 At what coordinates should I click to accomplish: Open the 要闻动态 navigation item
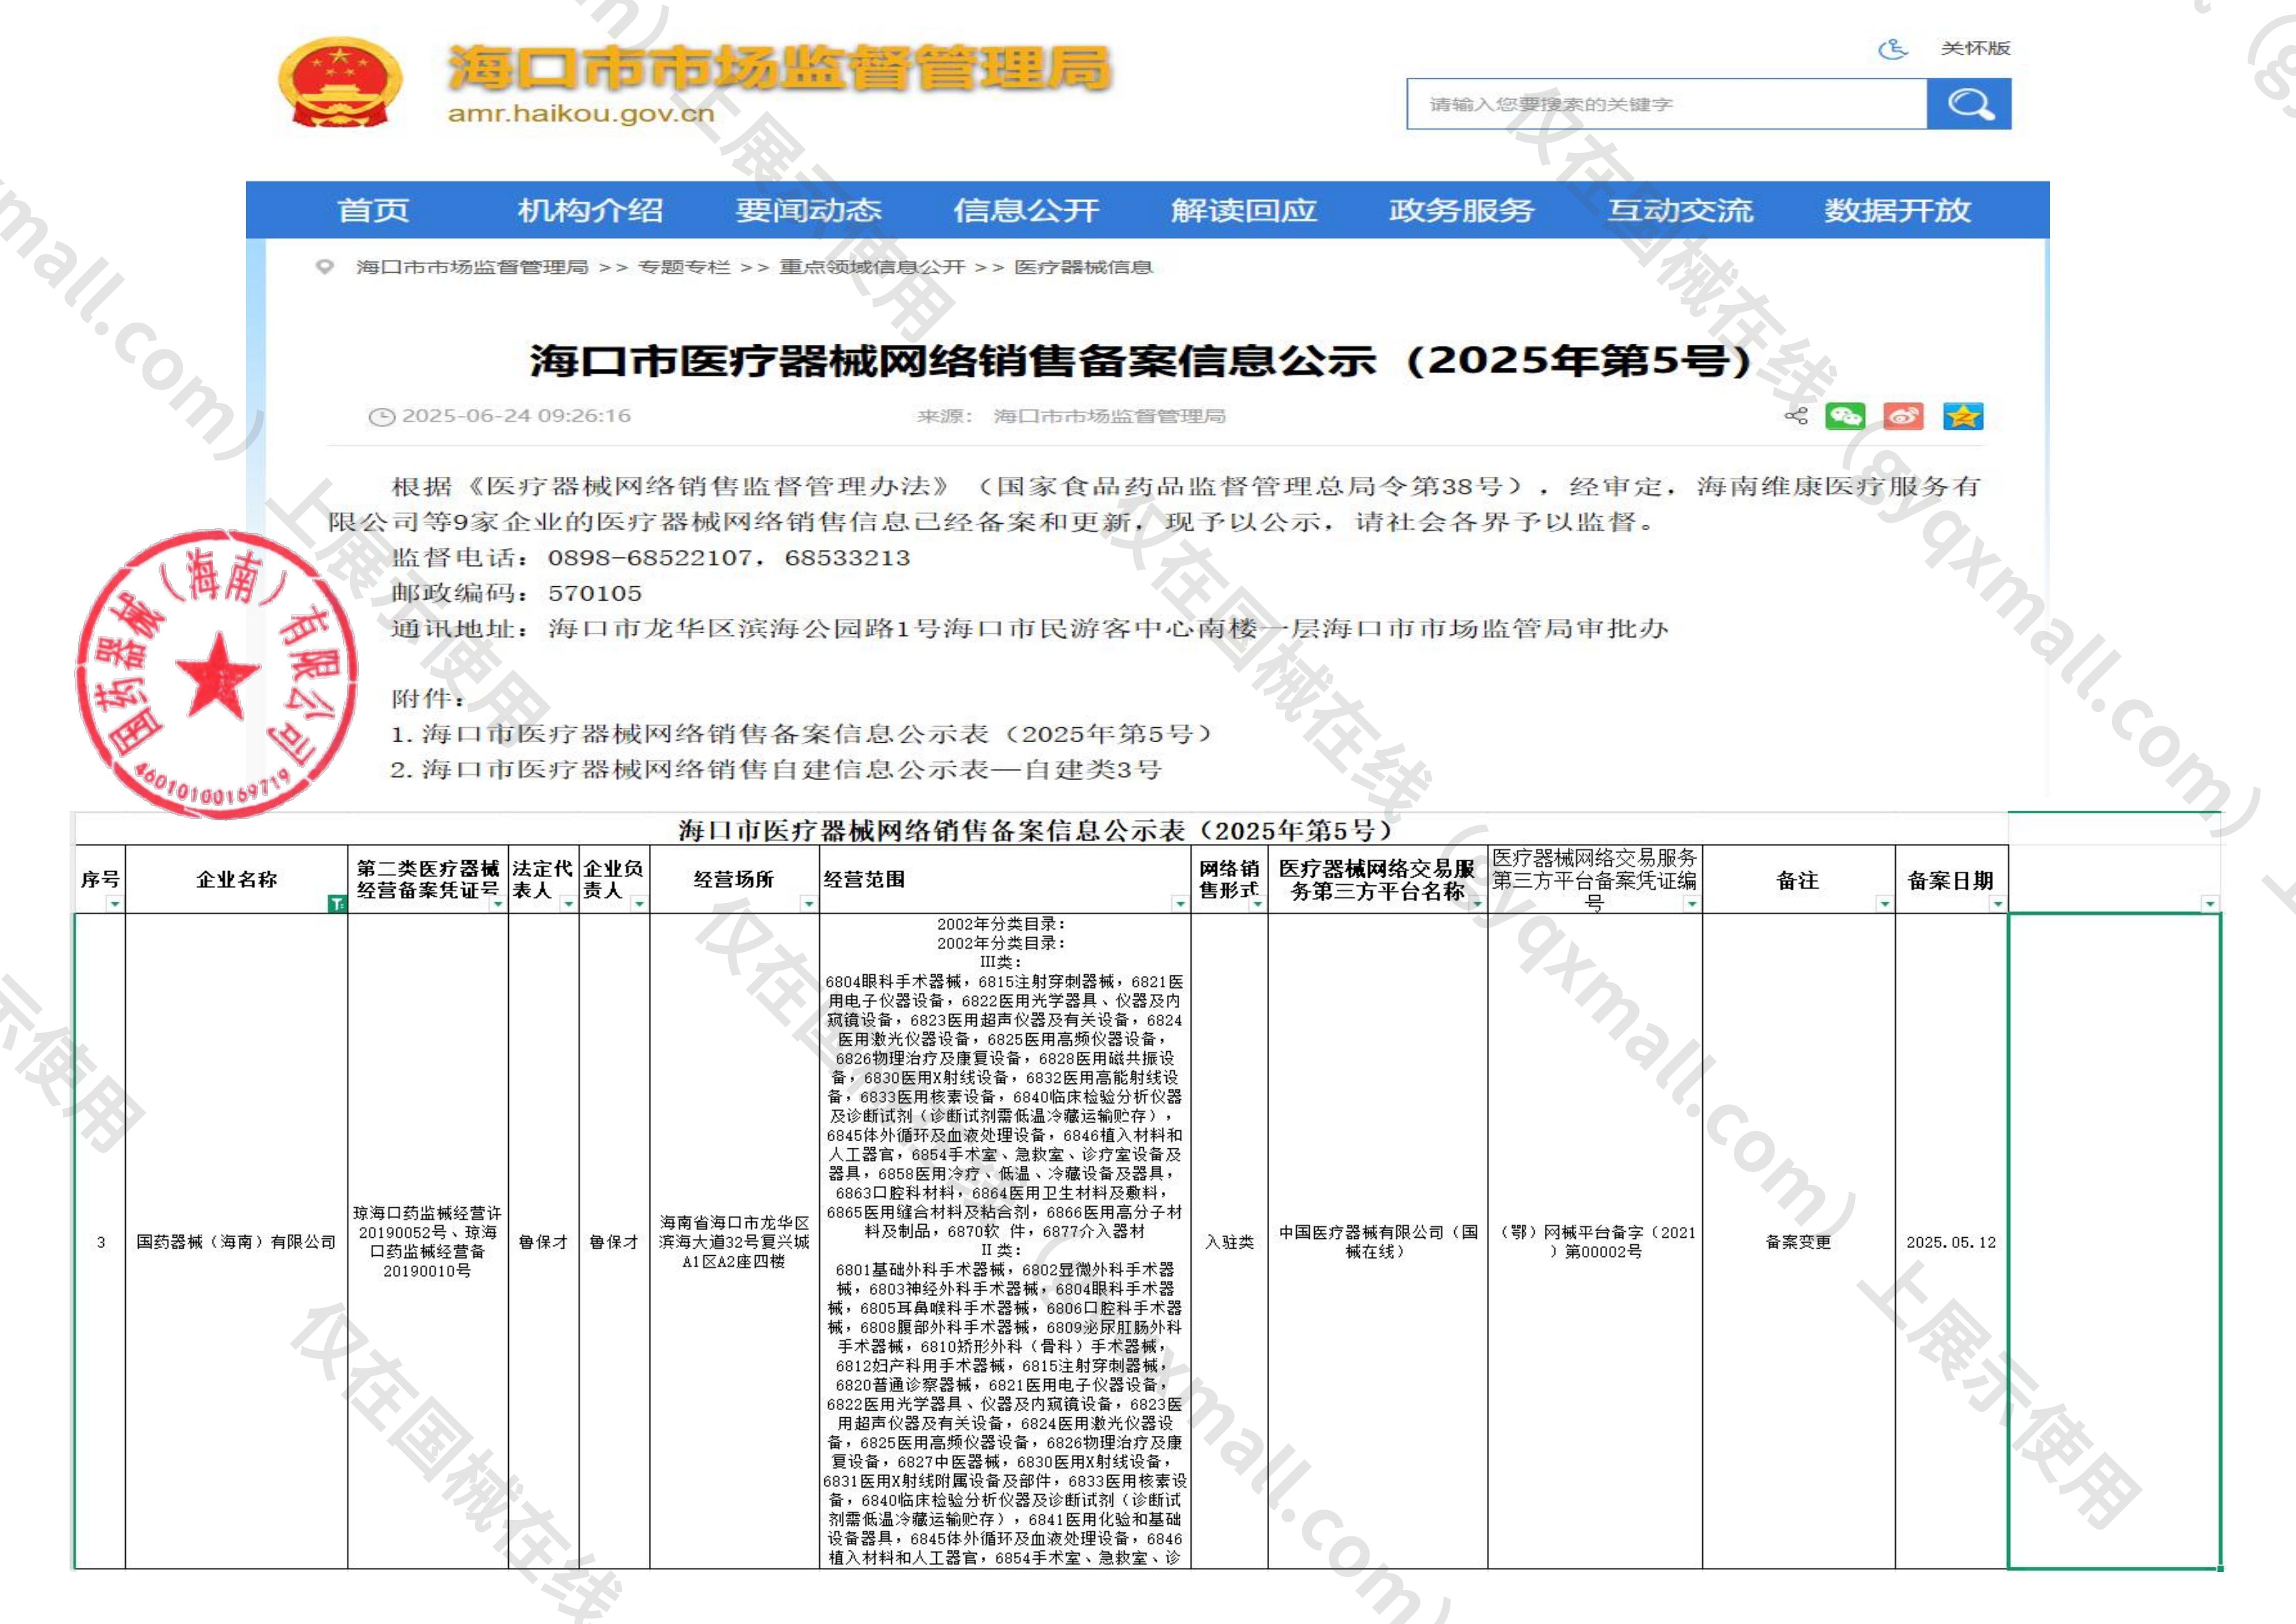[808, 210]
